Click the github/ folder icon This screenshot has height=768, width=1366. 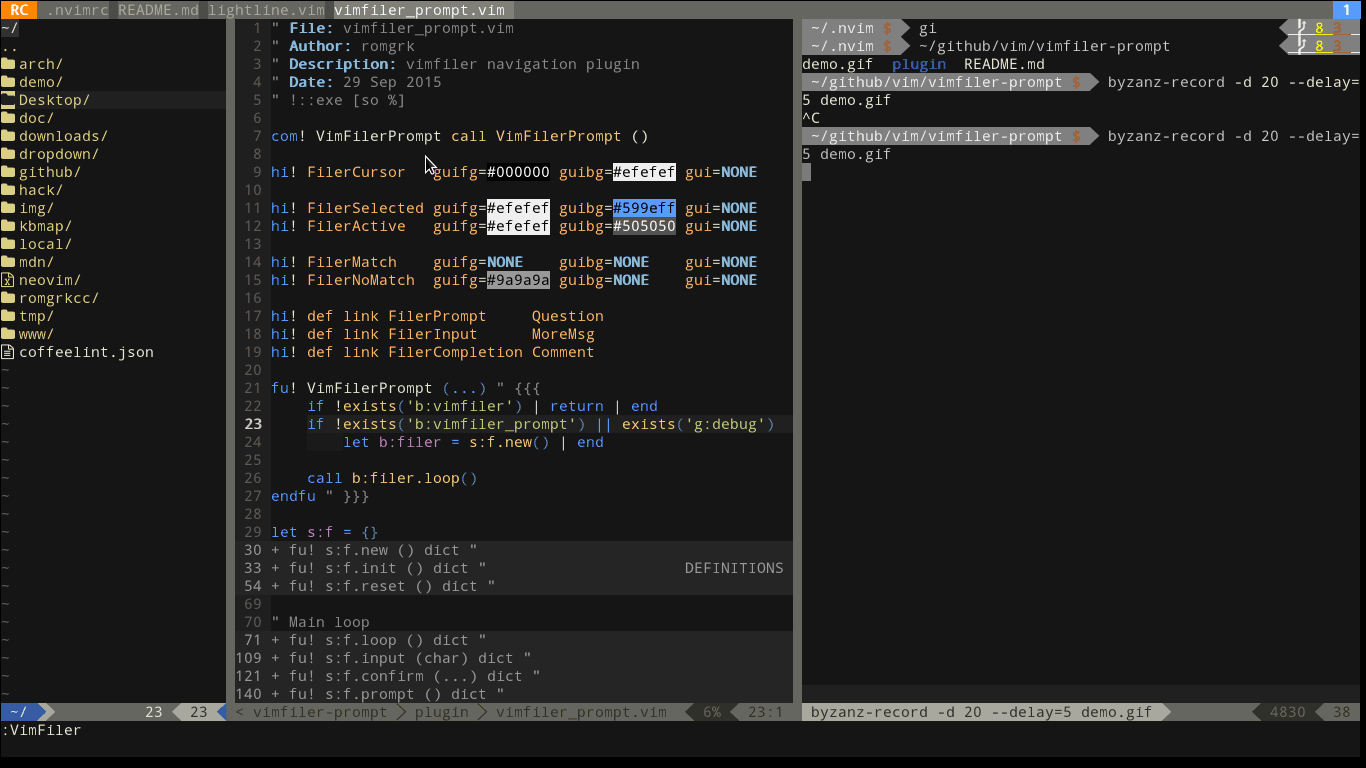point(8,172)
